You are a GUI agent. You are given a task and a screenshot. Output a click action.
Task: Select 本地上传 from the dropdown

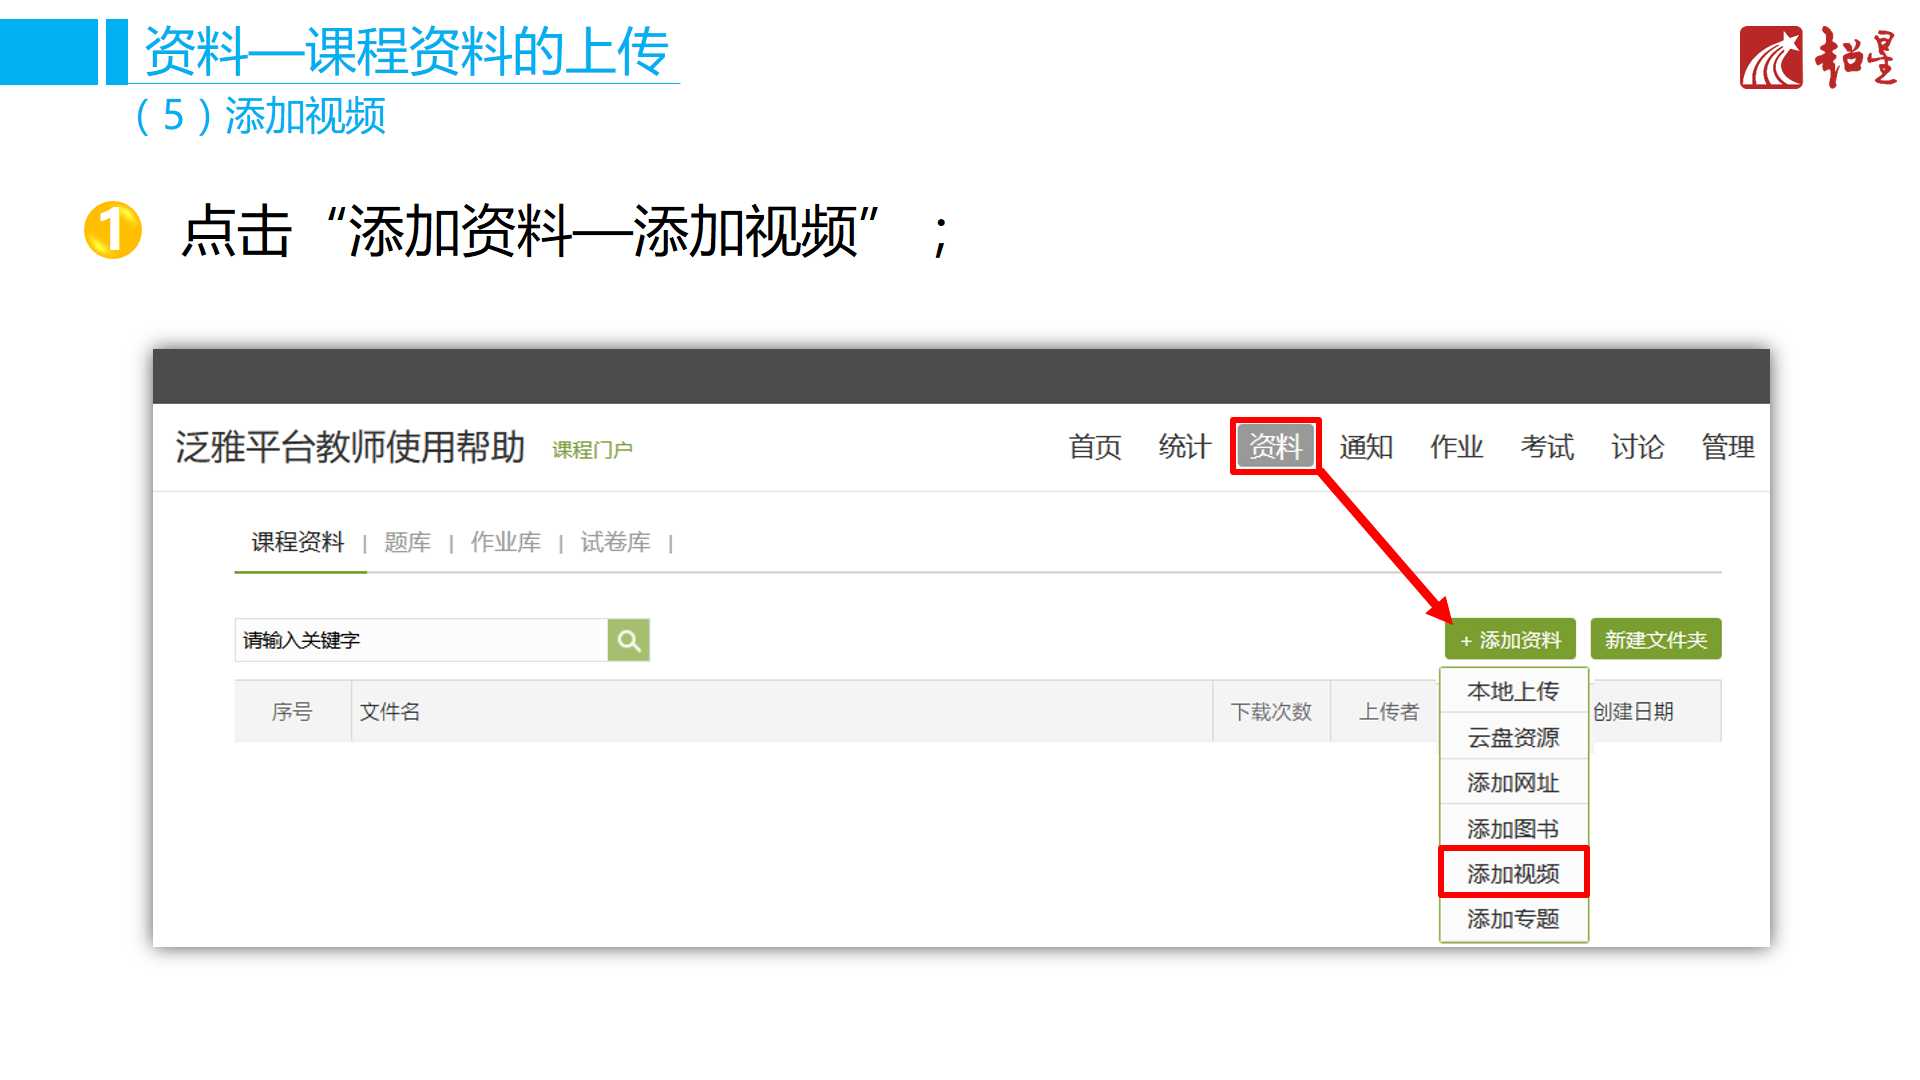[x=1513, y=691]
